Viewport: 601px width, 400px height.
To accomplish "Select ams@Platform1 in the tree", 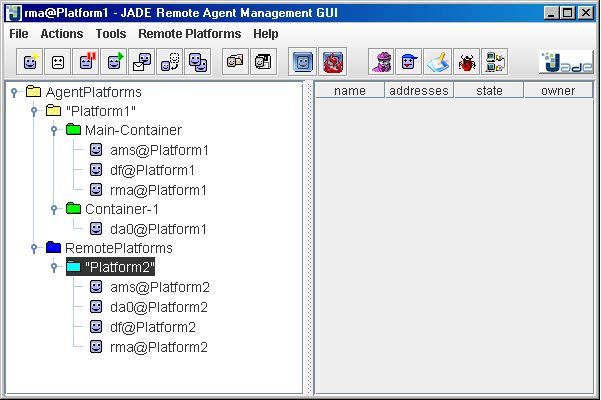I will [x=159, y=150].
